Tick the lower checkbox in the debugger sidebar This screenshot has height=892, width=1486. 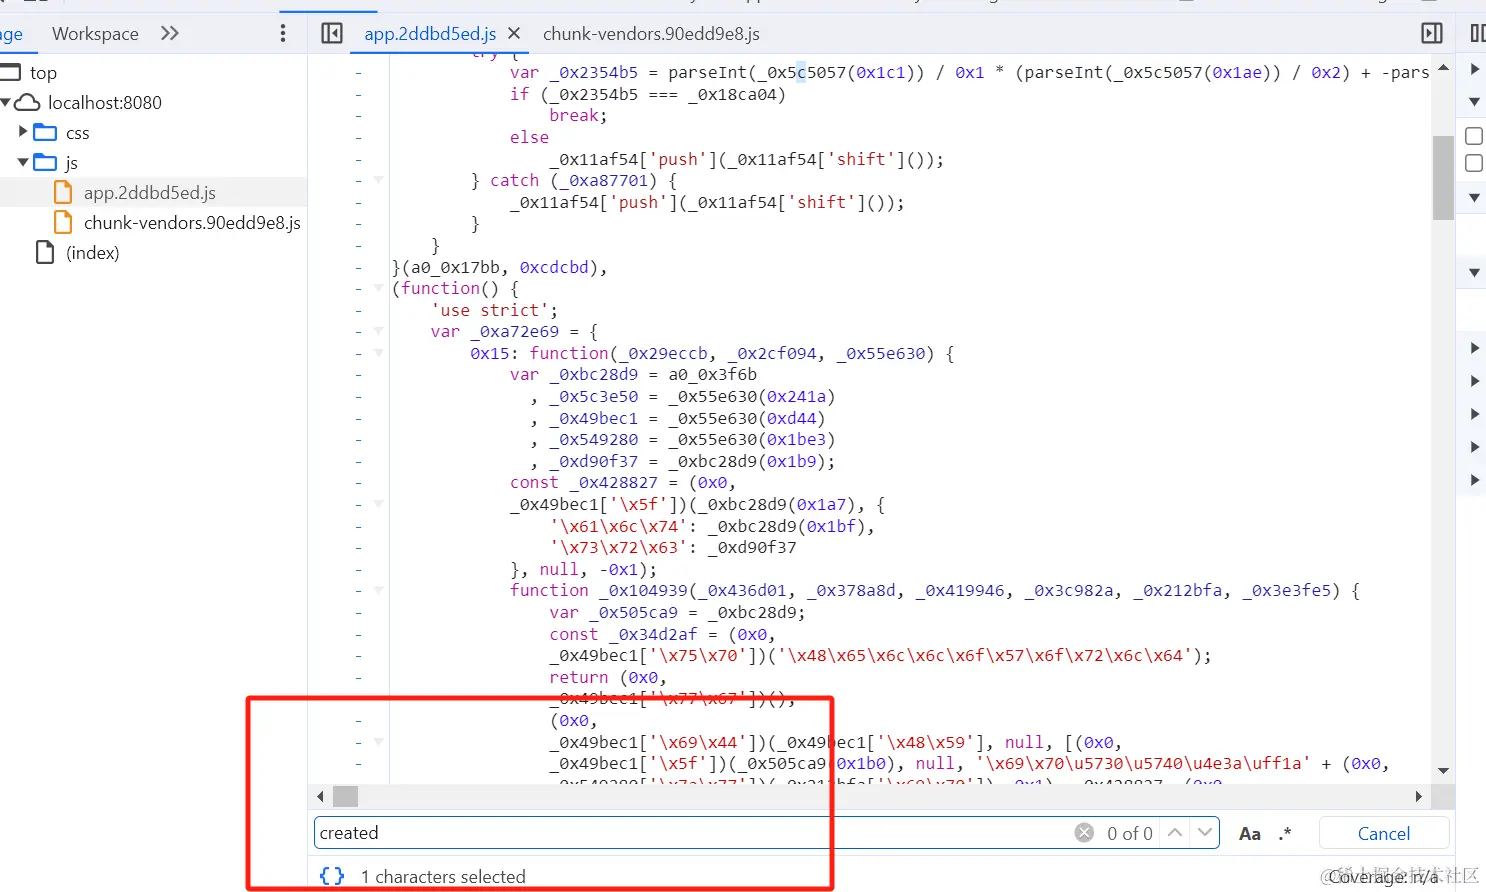[1474, 163]
